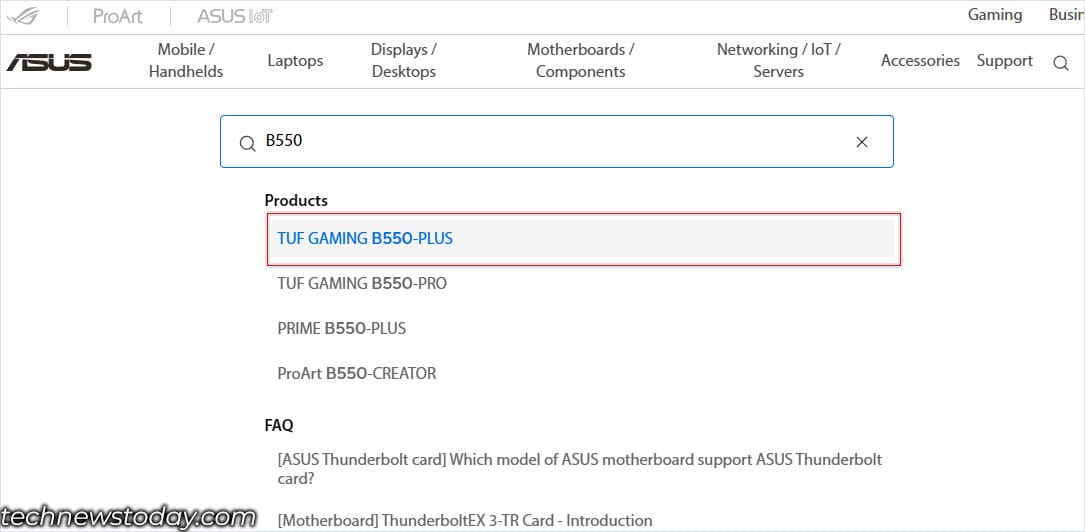This screenshot has width=1085, height=532.
Task: Open ThunderboltEX 3-TR Card Introduction FAQ
Action: click(465, 520)
